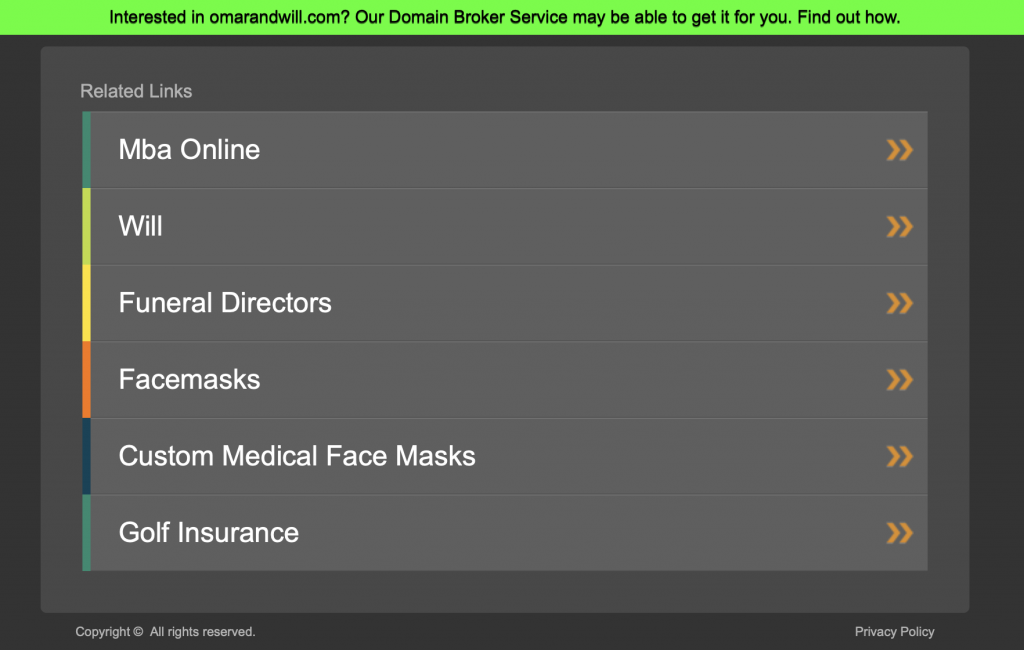The width and height of the screenshot is (1024, 650).
Task: Open the Facemasks link
Action: tap(189, 380)
